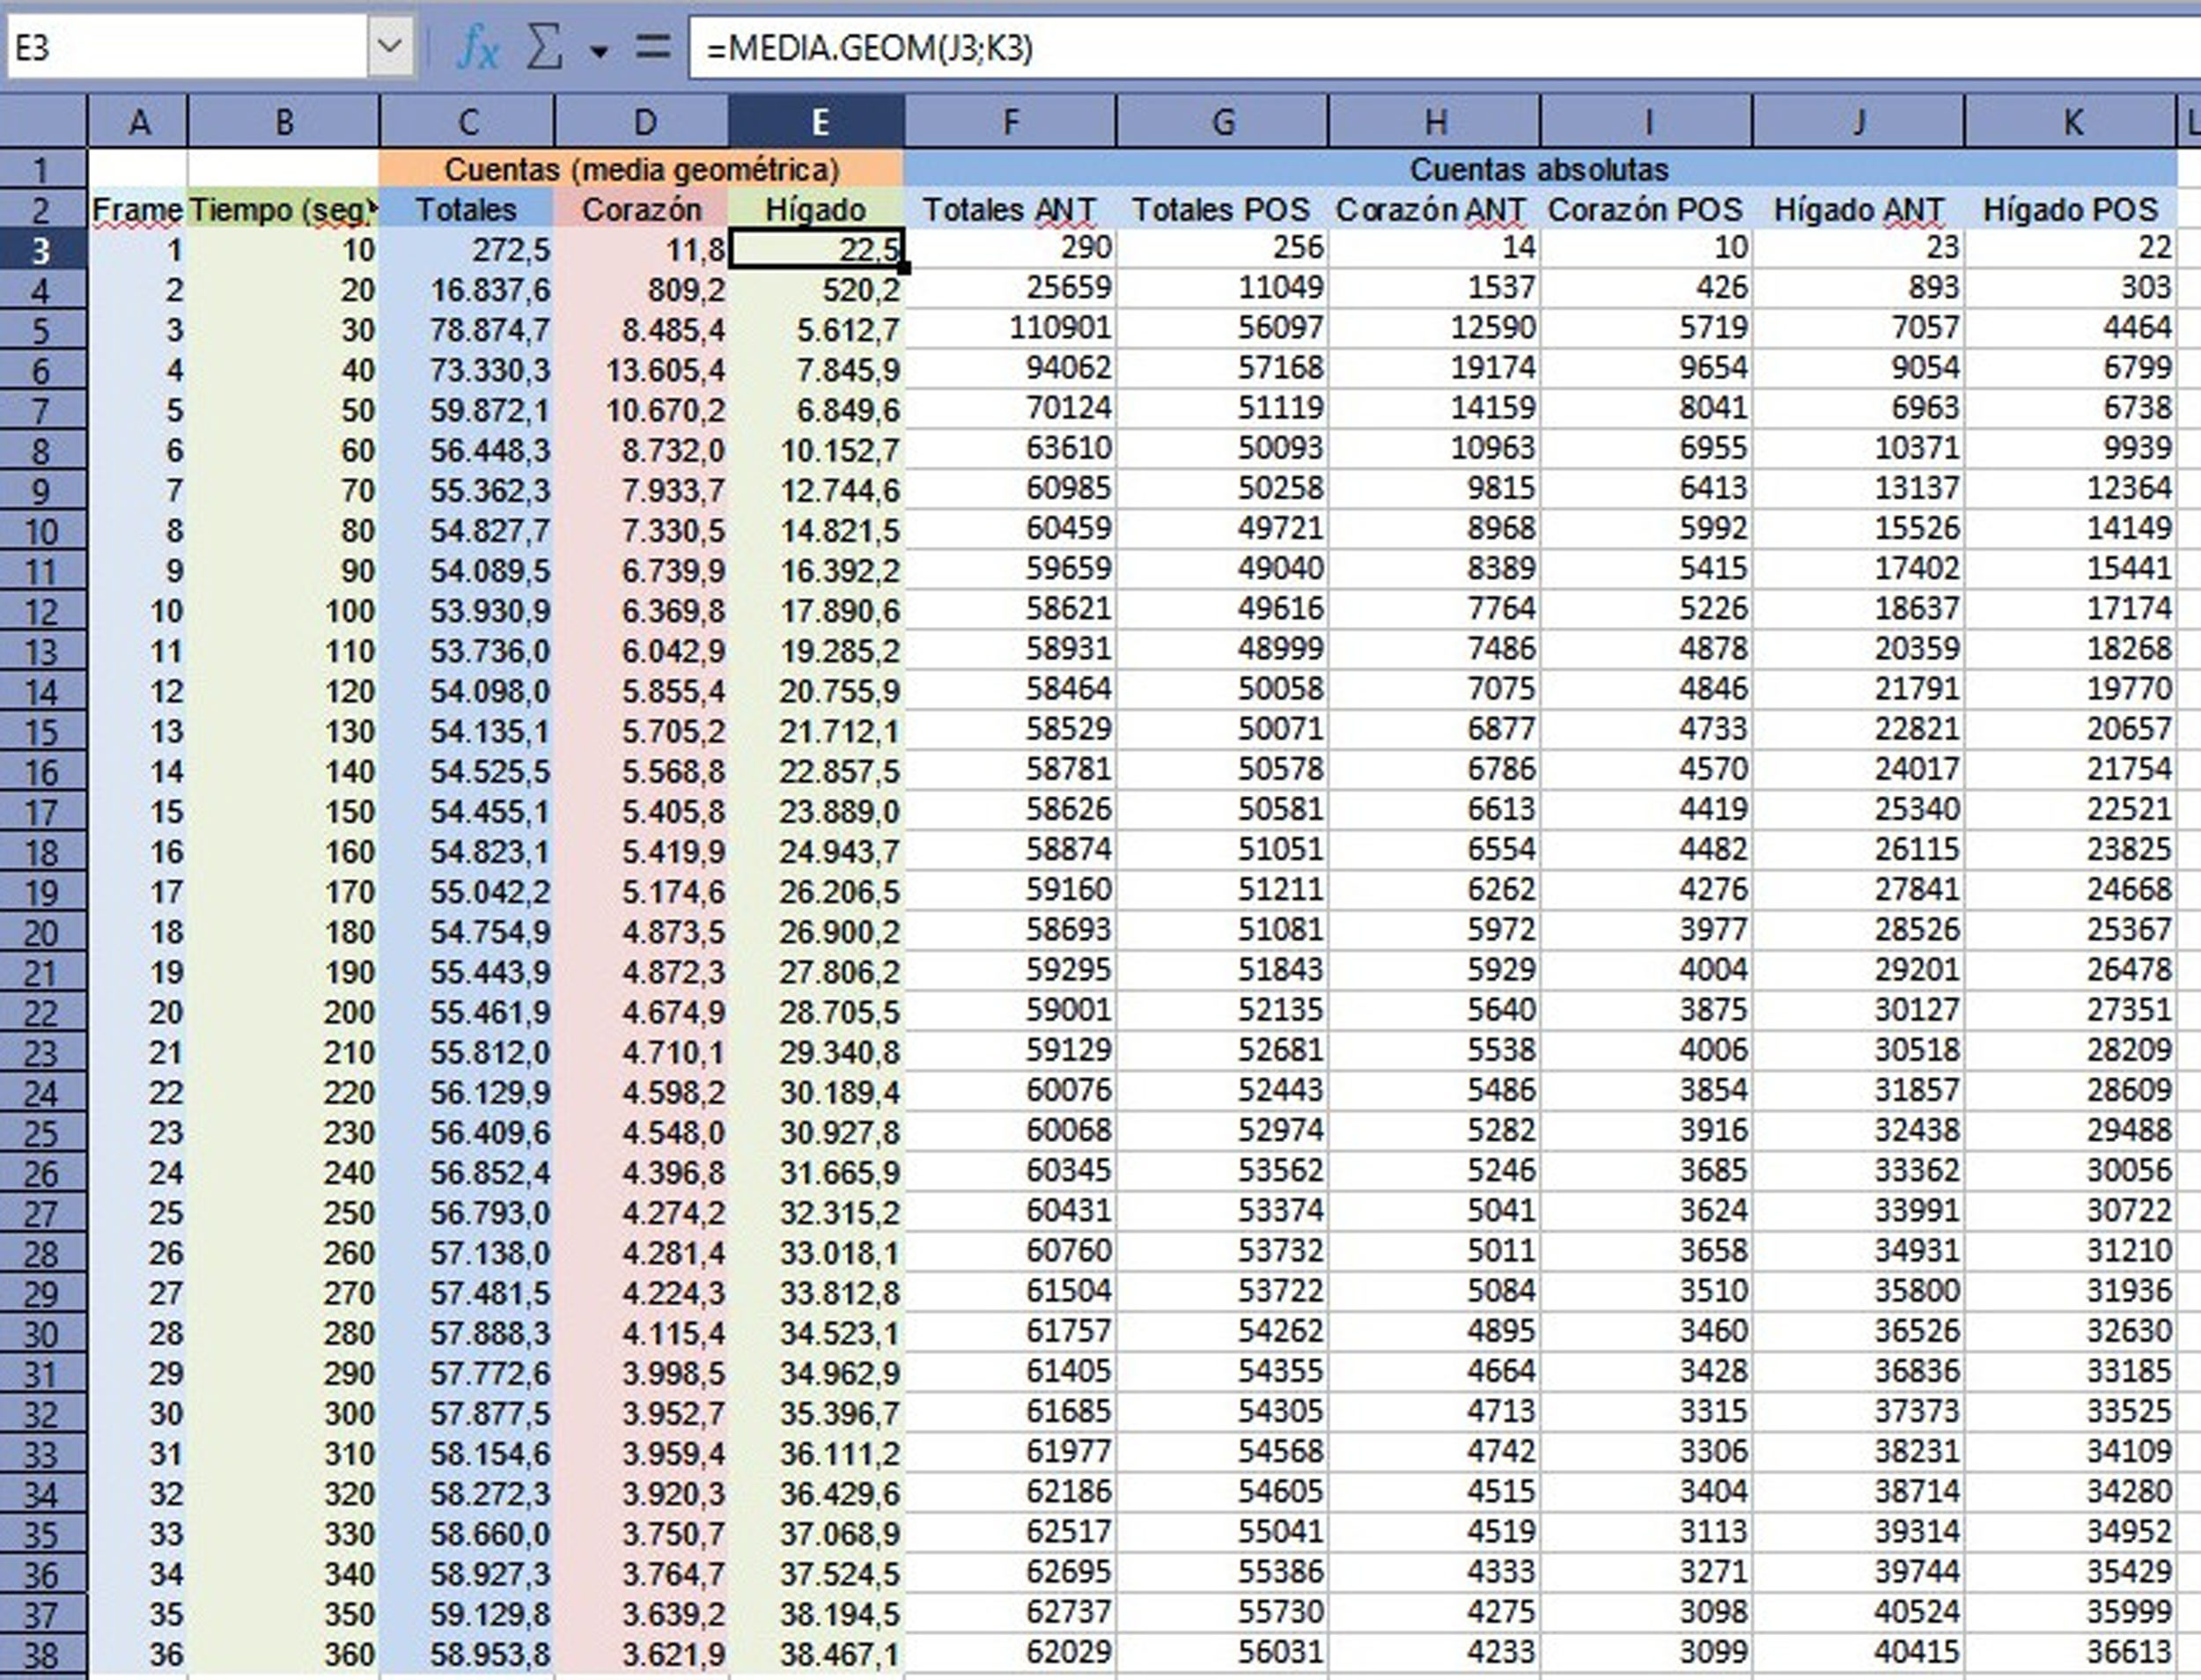Select column E header
Screen dimensions: 2201x1680
817,122
